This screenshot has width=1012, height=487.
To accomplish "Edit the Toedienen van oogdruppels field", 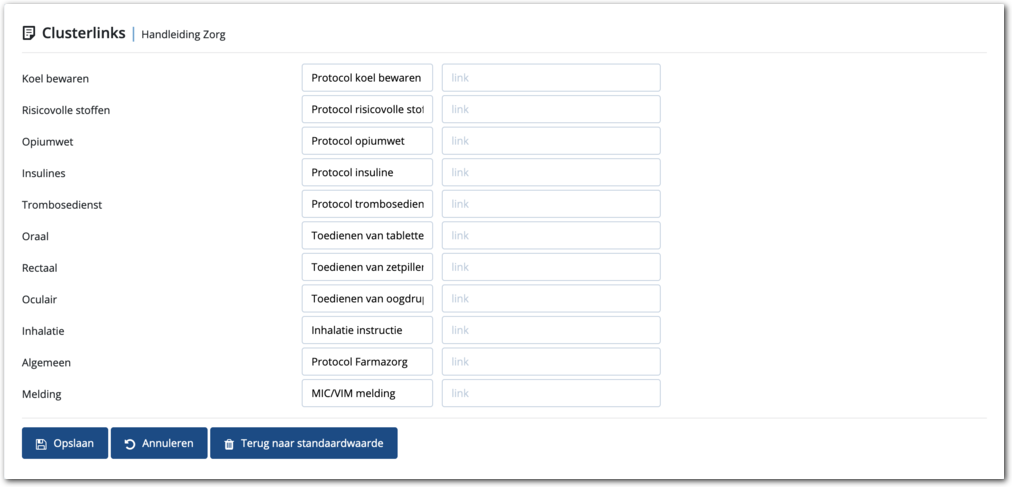I will (x=367, y=299).
